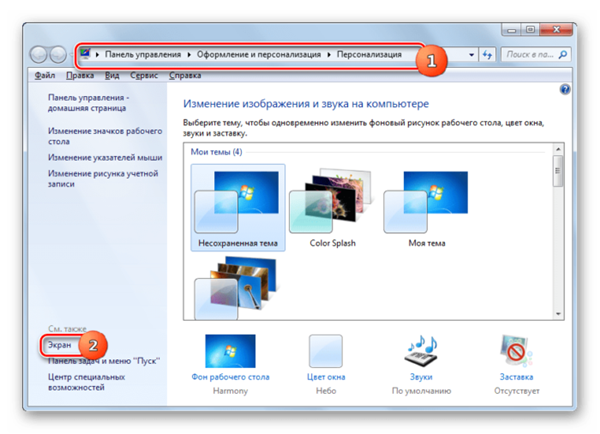
Task: Click the "Harmony" background name text
Action: click(230, 391)
